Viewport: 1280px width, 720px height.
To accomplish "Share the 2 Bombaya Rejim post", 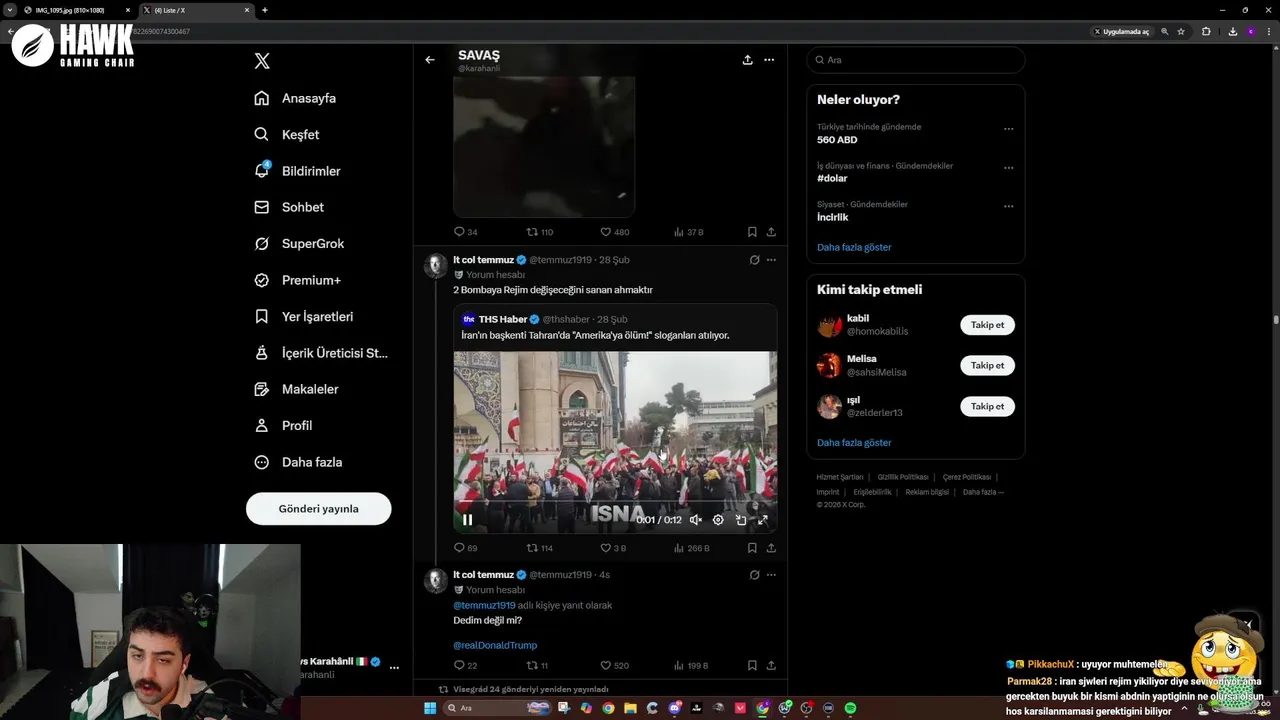I will (771, 548).
